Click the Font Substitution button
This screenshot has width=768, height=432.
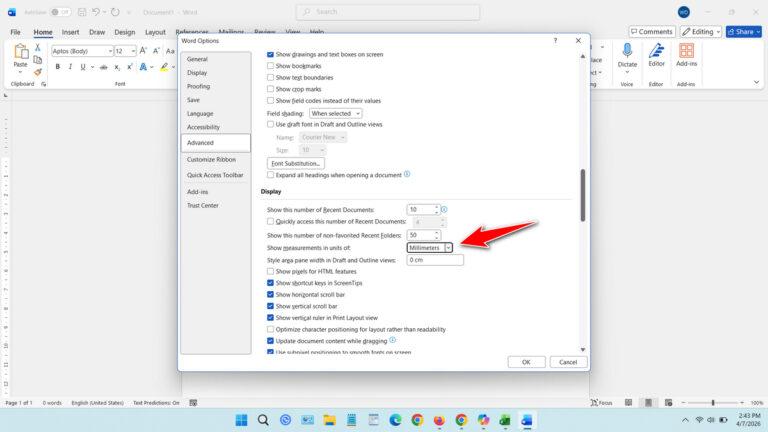point(296,163)
